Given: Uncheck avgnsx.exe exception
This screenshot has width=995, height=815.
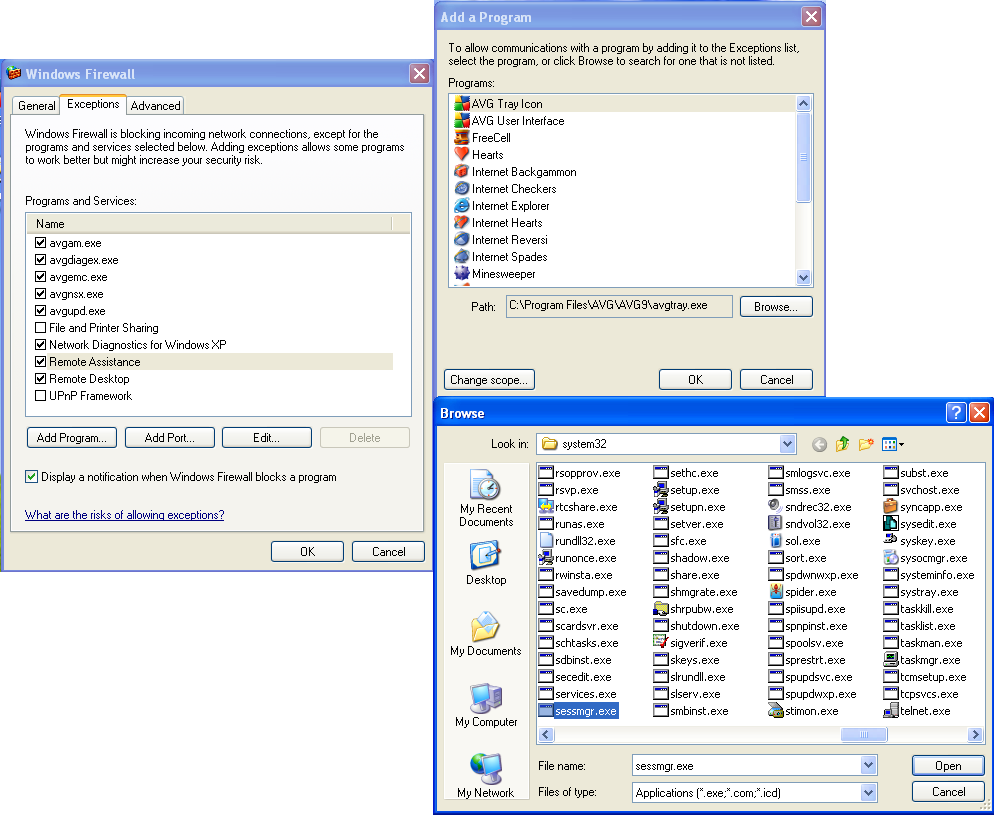Looking at the screenshot, I should (x=41, y=294).
